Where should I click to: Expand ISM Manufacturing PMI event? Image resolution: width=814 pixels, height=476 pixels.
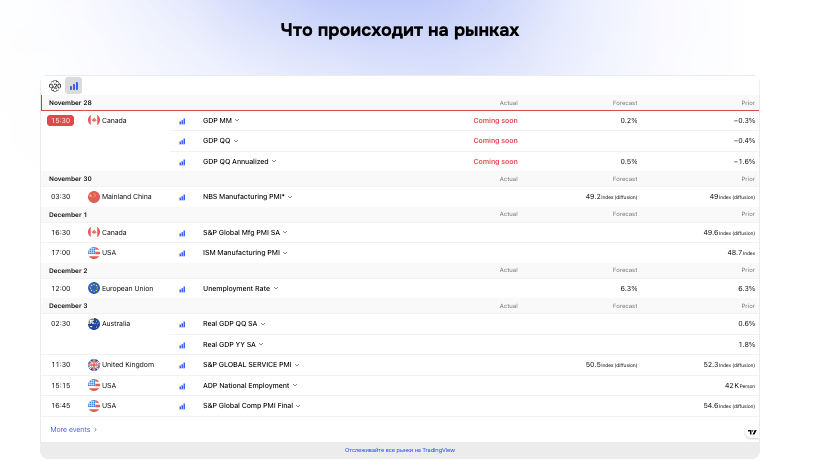pyautogui.click(x=285, y=253)
